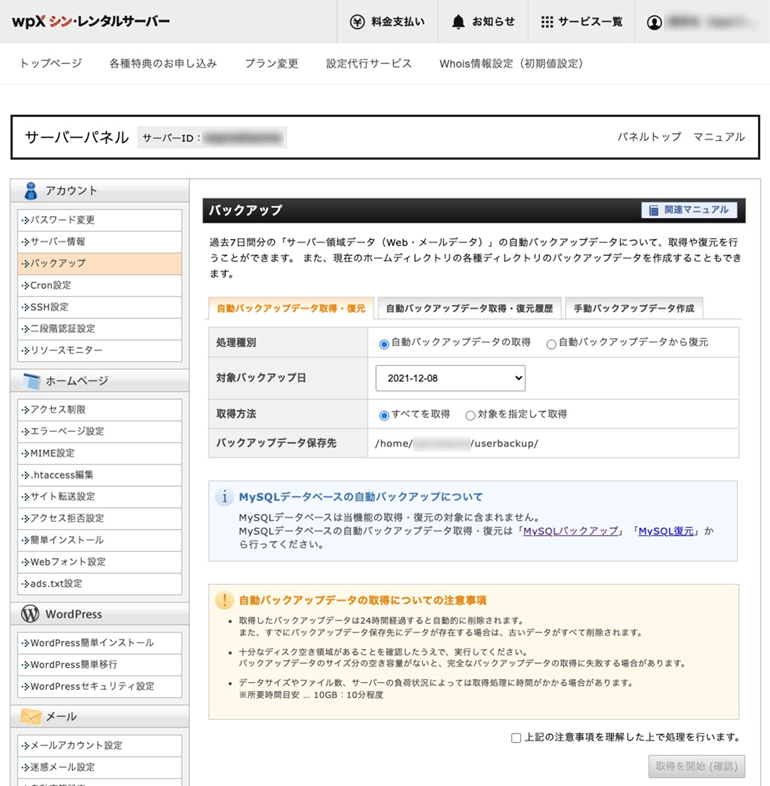770x786 pixels.
Task: Open MIME設定 in the sidebar
Action: tap(99, 453)
